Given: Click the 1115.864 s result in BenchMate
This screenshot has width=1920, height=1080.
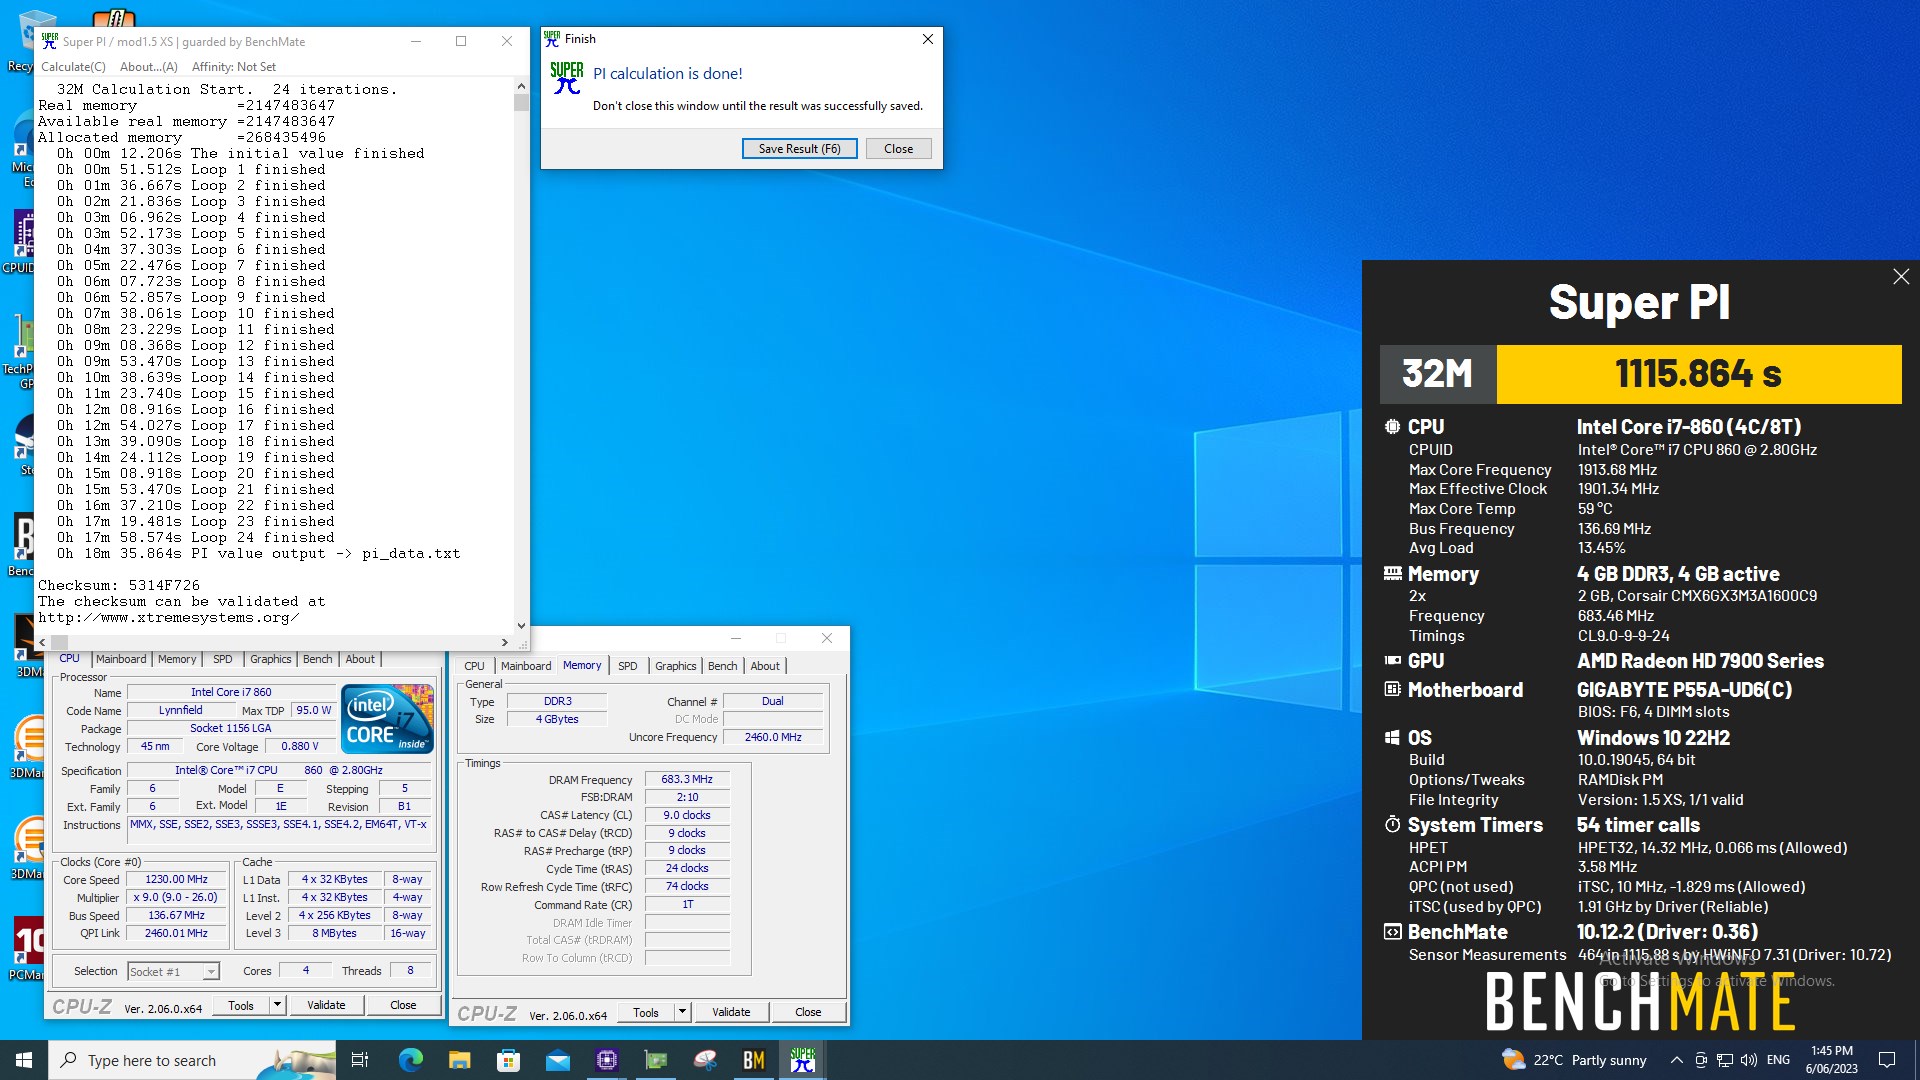Looking at the screenshot, I should pos(1698,374).
